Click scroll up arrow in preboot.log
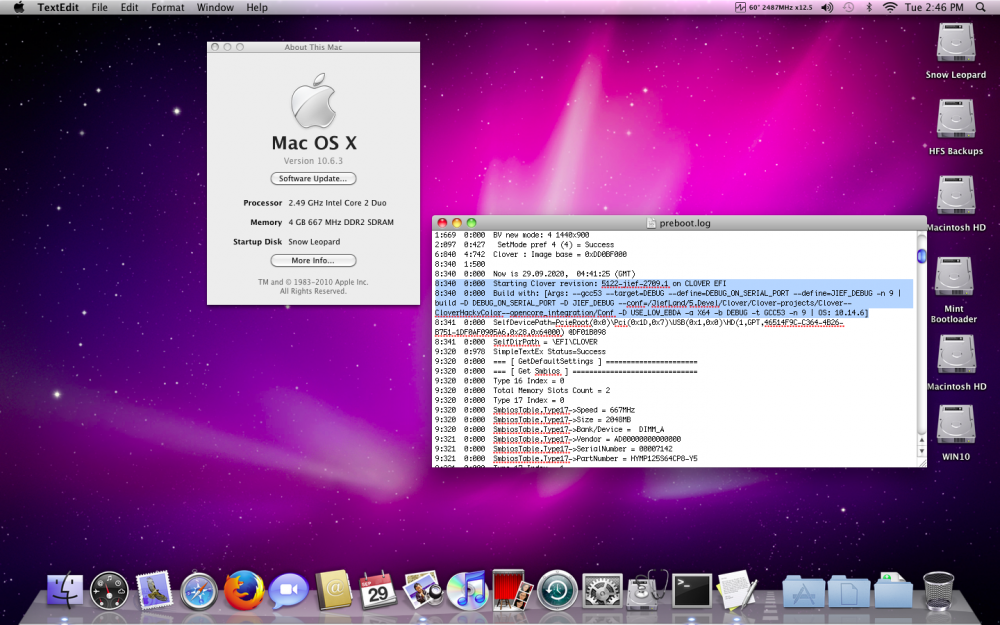 pyautogui.click(x=922, y=441)
